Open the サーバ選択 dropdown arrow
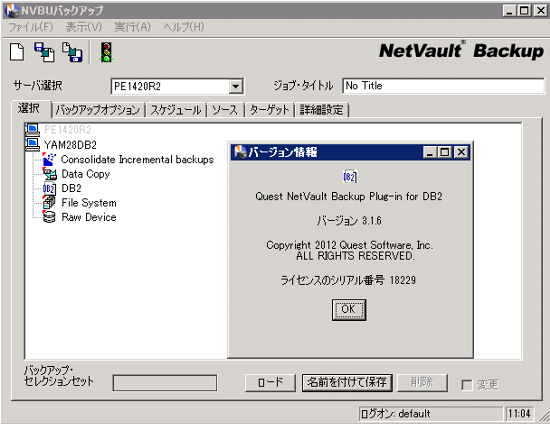The width and height of the screenshot is (550, 424). tap(236, 86)
